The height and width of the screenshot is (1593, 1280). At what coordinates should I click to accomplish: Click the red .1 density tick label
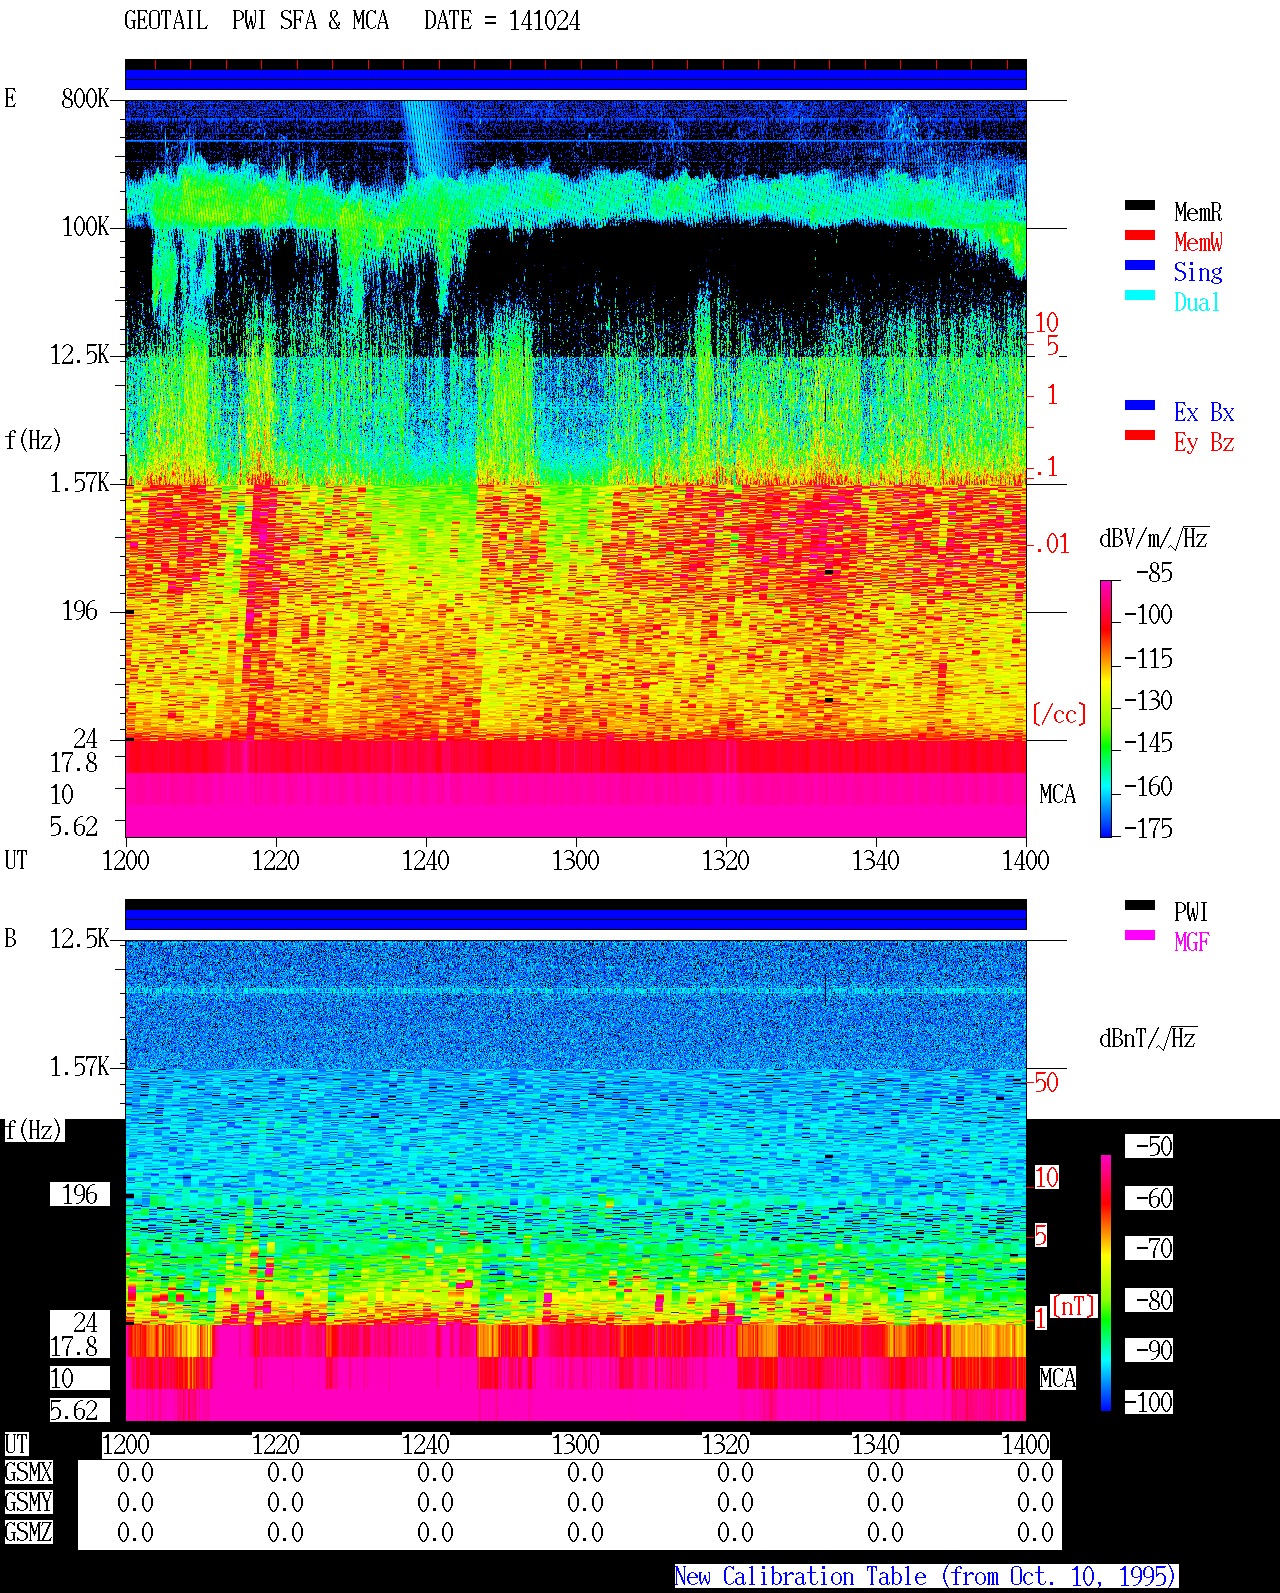pyautogui.click(x=1046, y=467)
